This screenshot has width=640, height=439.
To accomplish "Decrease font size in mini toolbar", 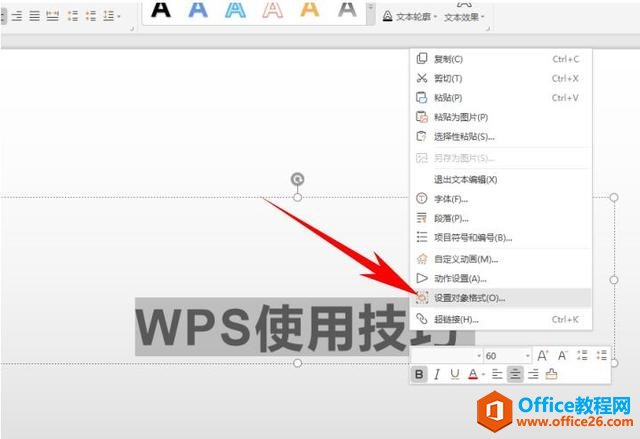I will [x=562, y=355].
